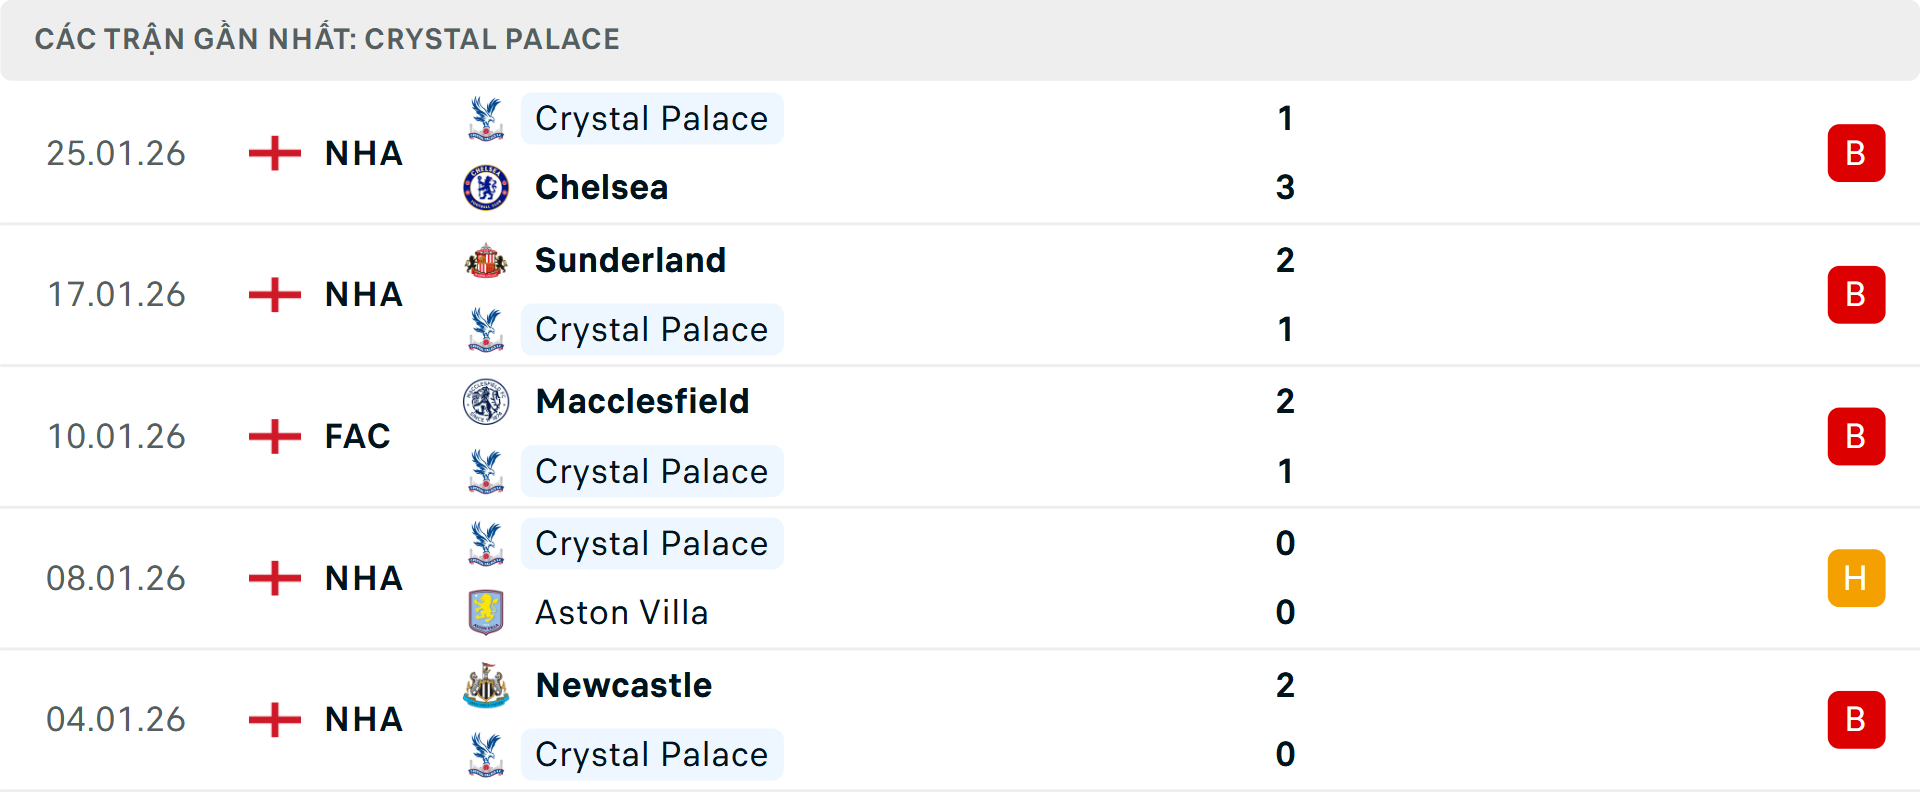Image resolution: width=1920 pixels, height=792 pixels.
Task: Click the B result badge on the Sunderland row
Action: click(1857, 294)
